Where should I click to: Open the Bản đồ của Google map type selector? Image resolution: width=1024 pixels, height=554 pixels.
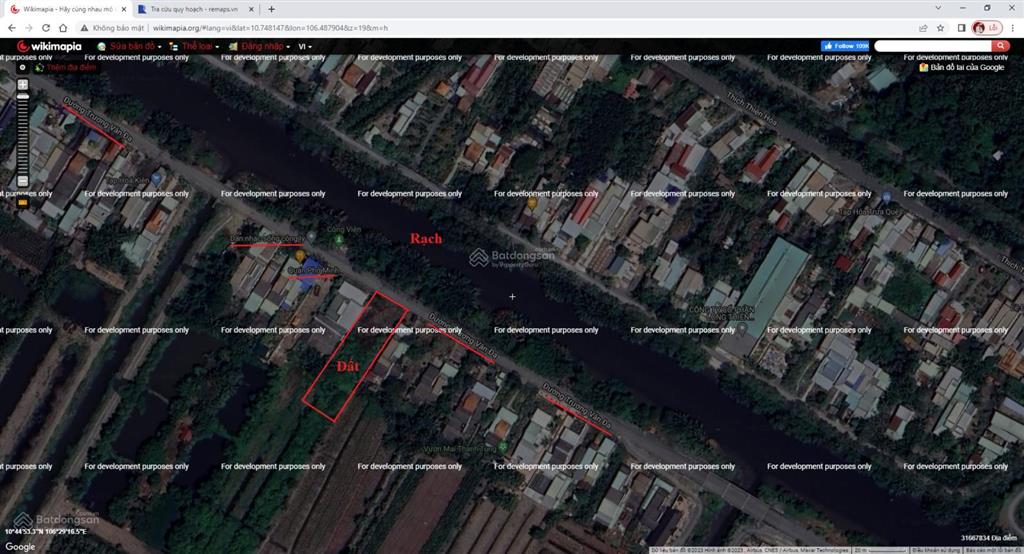point(962,67)
